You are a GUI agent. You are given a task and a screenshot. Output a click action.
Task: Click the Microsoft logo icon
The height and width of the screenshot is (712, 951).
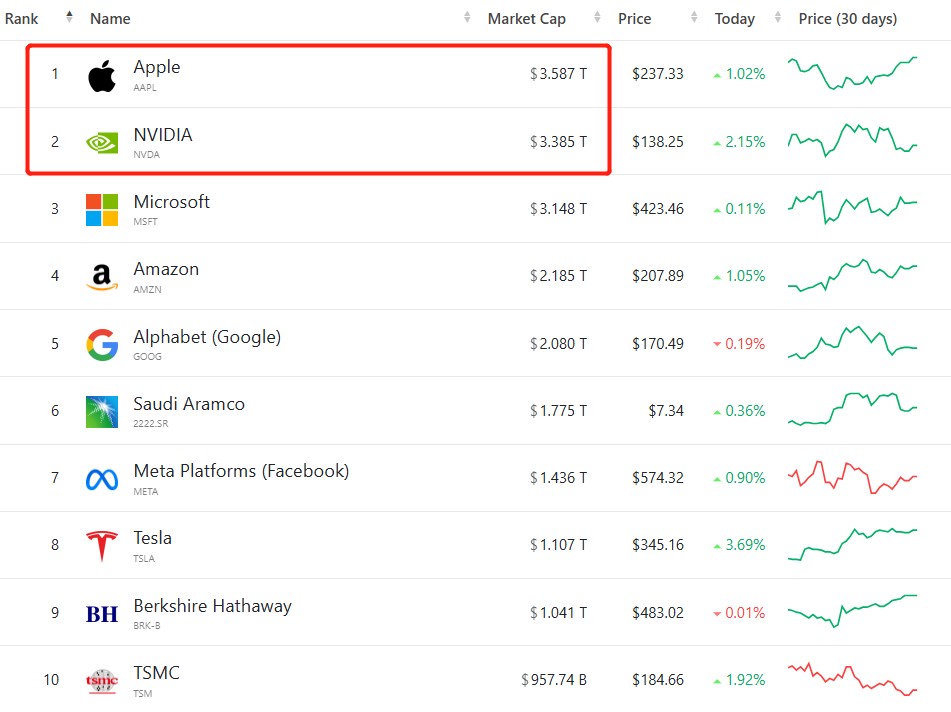tap(101, 210)
